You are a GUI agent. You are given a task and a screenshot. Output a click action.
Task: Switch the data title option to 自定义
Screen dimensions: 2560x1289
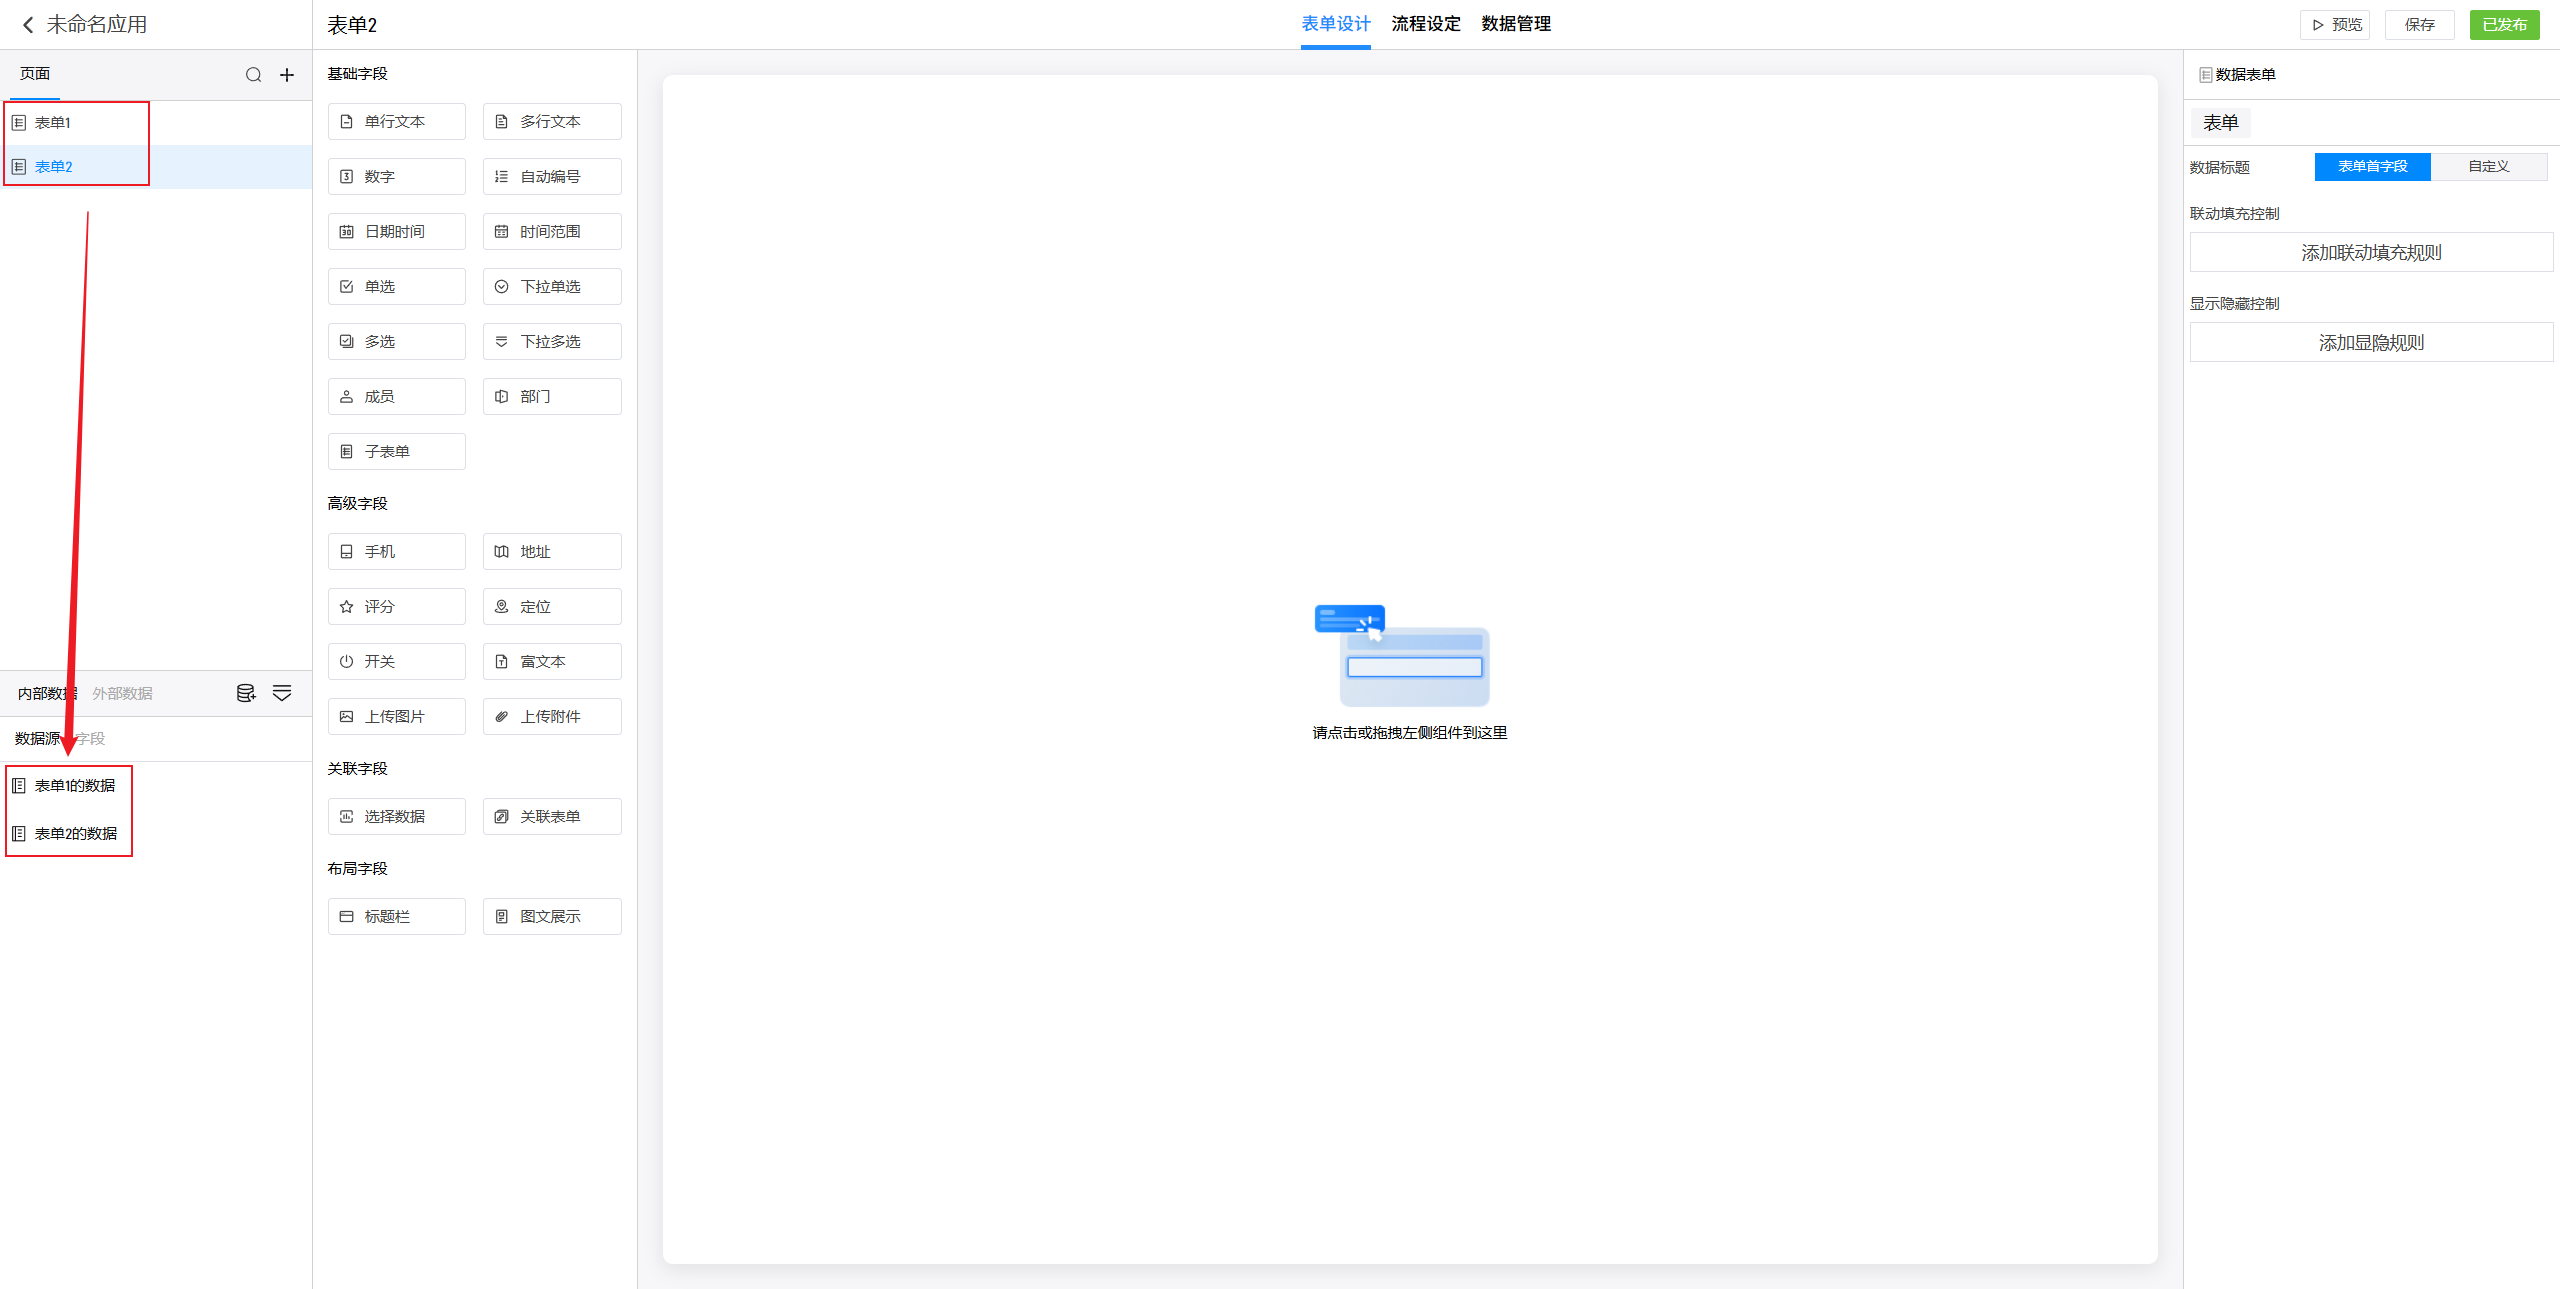pos(2488,167)
